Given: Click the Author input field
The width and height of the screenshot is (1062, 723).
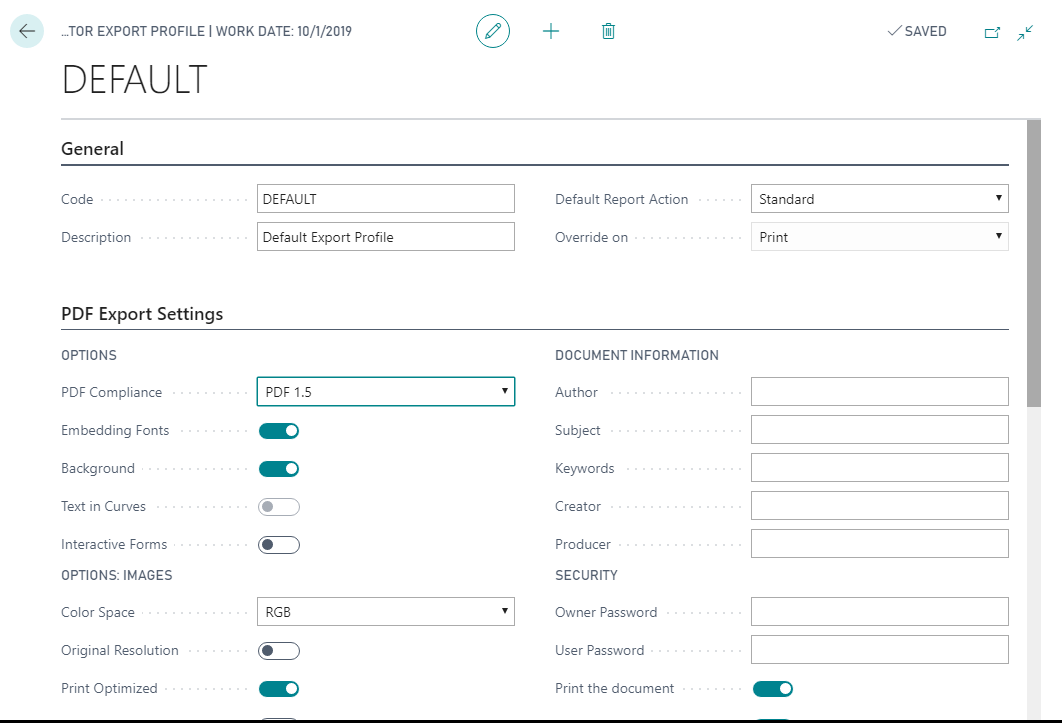Looking at the screenshot, I should (879, 392).
